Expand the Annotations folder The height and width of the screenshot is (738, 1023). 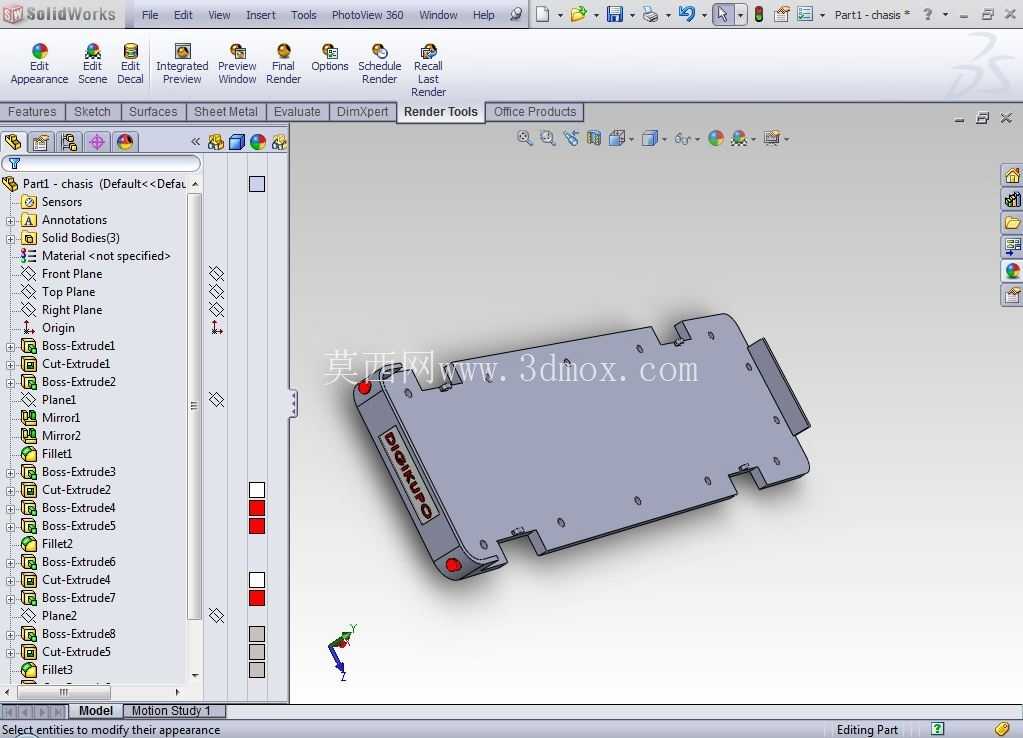coord(10,221)
